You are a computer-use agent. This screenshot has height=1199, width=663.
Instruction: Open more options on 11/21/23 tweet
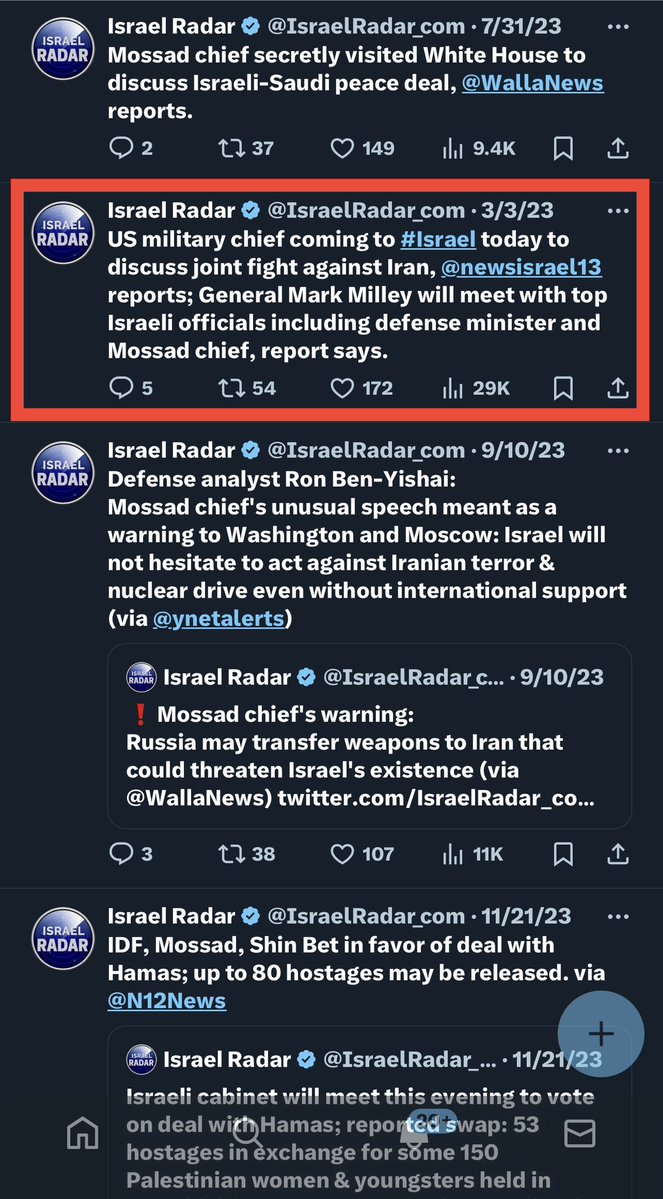(x=618, y=917)
